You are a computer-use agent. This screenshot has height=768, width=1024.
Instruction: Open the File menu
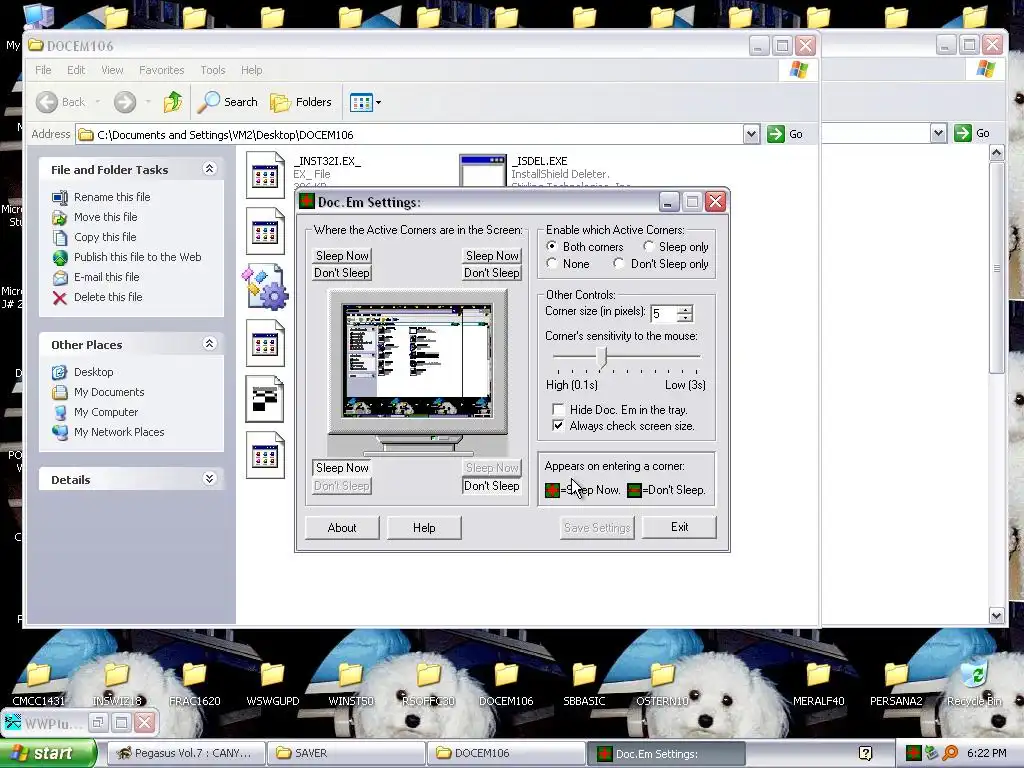pyautogui.click(x=43, y=70)
